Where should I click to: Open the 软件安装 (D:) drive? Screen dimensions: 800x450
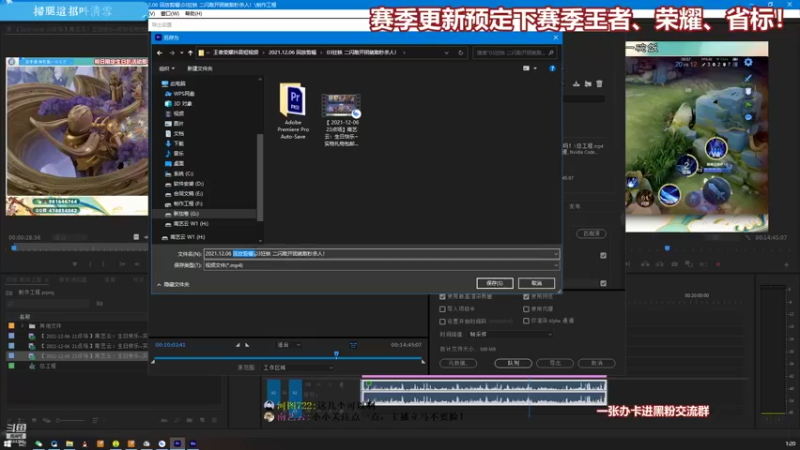184,184
